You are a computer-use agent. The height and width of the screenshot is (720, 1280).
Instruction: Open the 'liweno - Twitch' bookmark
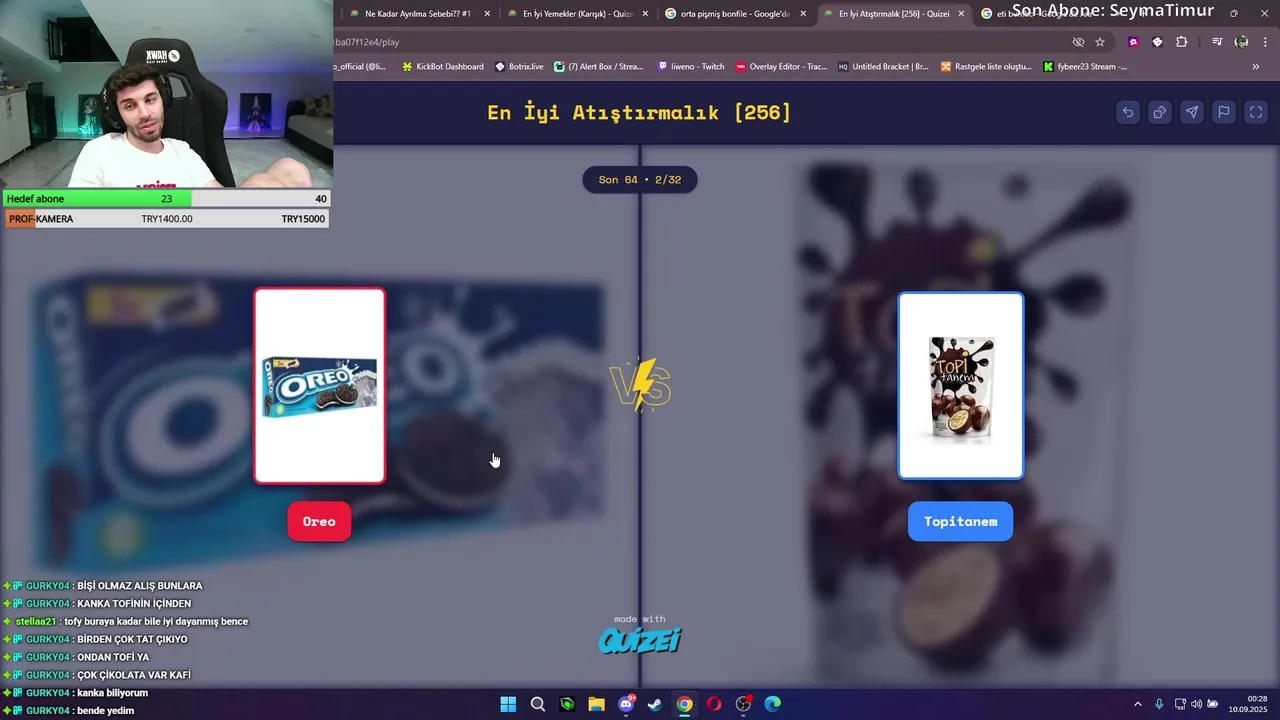[691, 67]
